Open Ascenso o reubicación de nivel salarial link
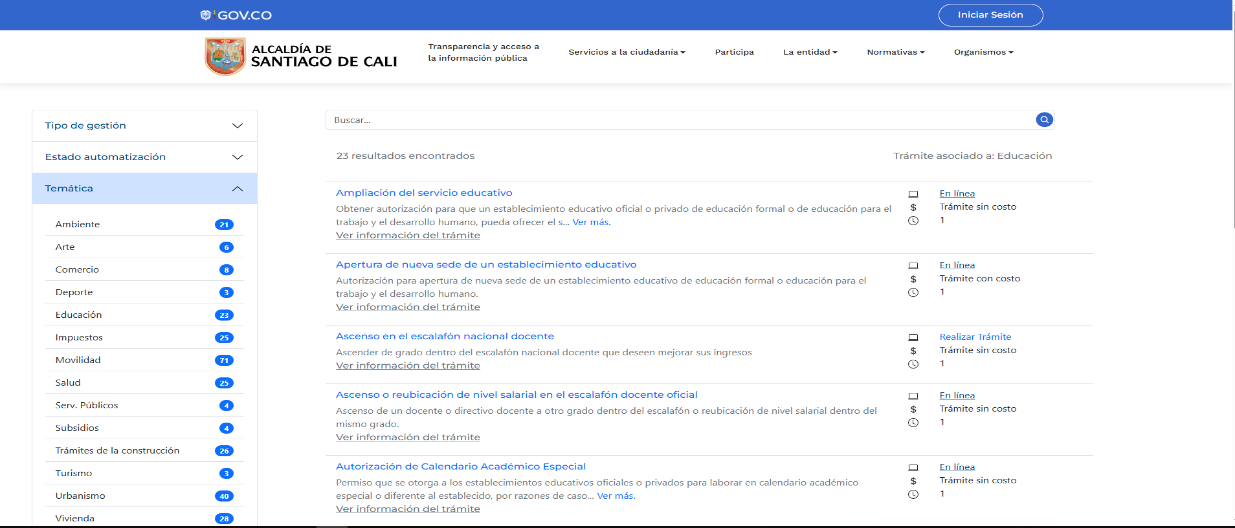This screenshot has height=528, width=1235. click(517, 395)
